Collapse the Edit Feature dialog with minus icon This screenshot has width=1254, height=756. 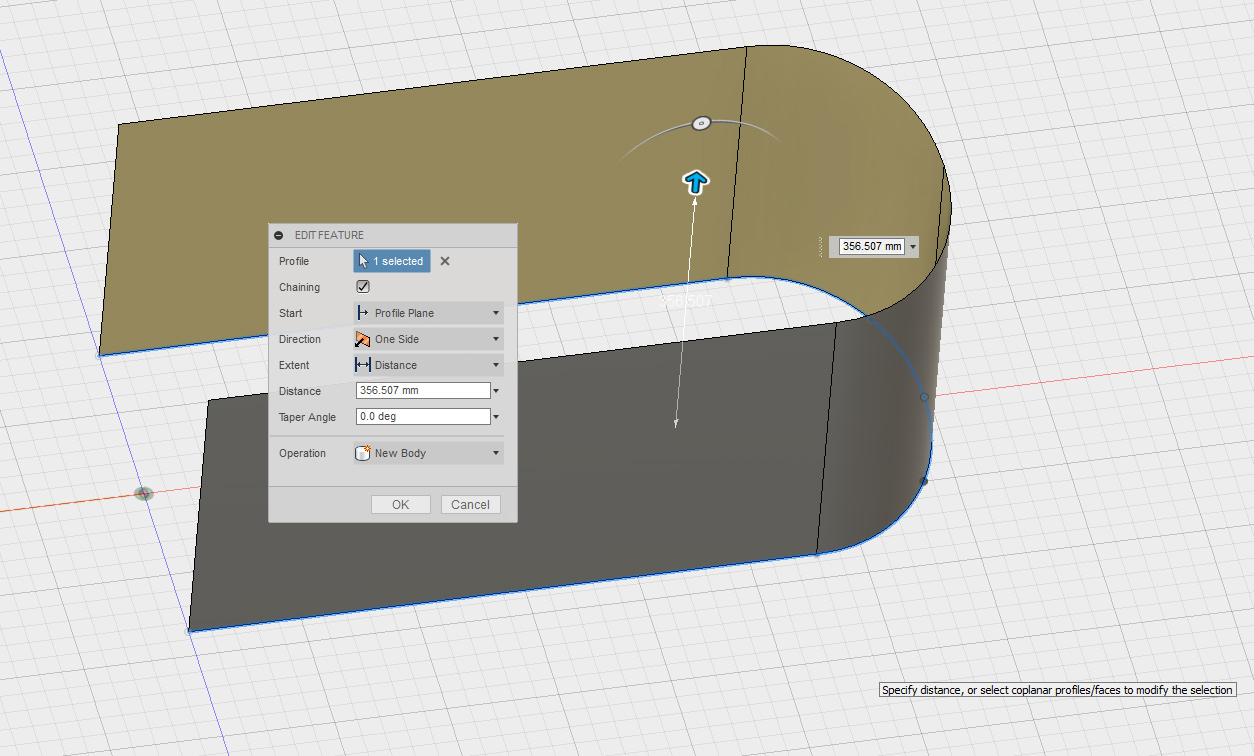click(x=279, y=235)
